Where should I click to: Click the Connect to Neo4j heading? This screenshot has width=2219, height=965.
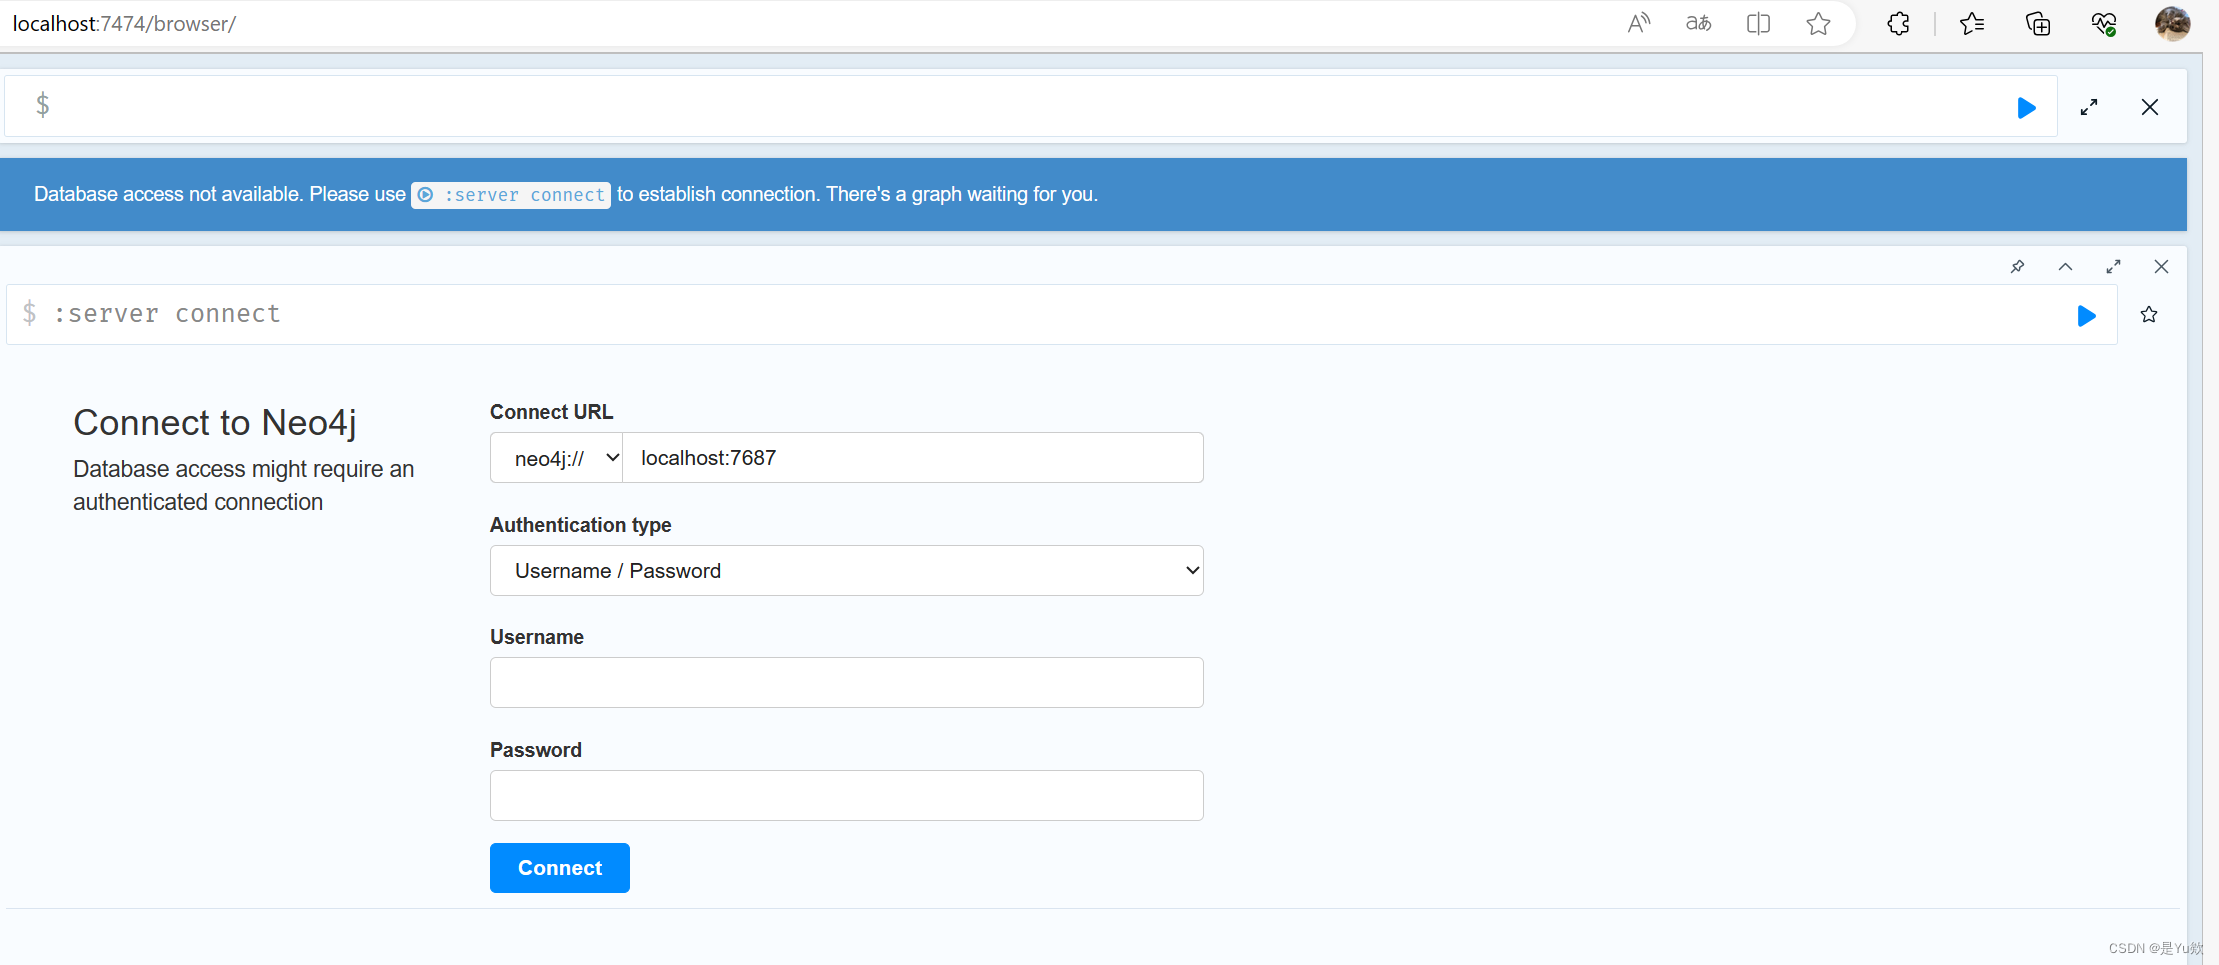point(215,423)
